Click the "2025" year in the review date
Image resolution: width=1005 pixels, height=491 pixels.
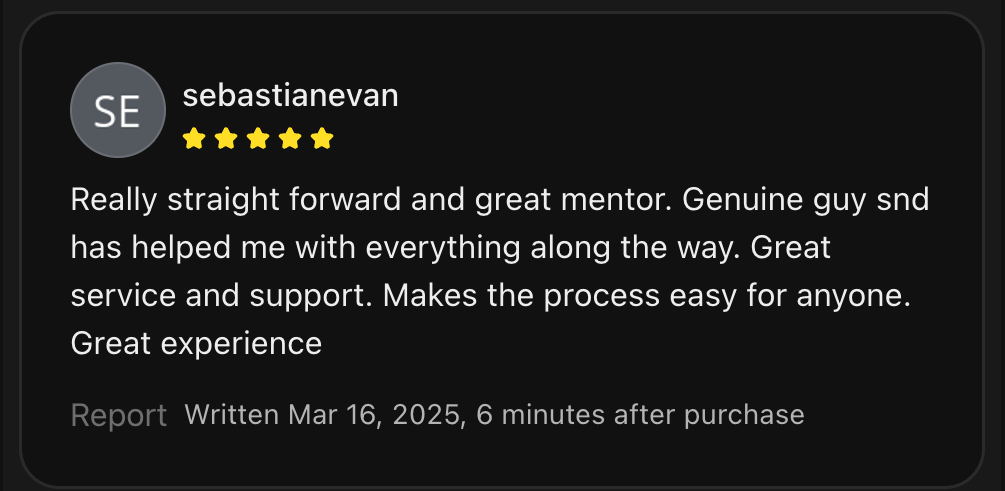point(426,414)
